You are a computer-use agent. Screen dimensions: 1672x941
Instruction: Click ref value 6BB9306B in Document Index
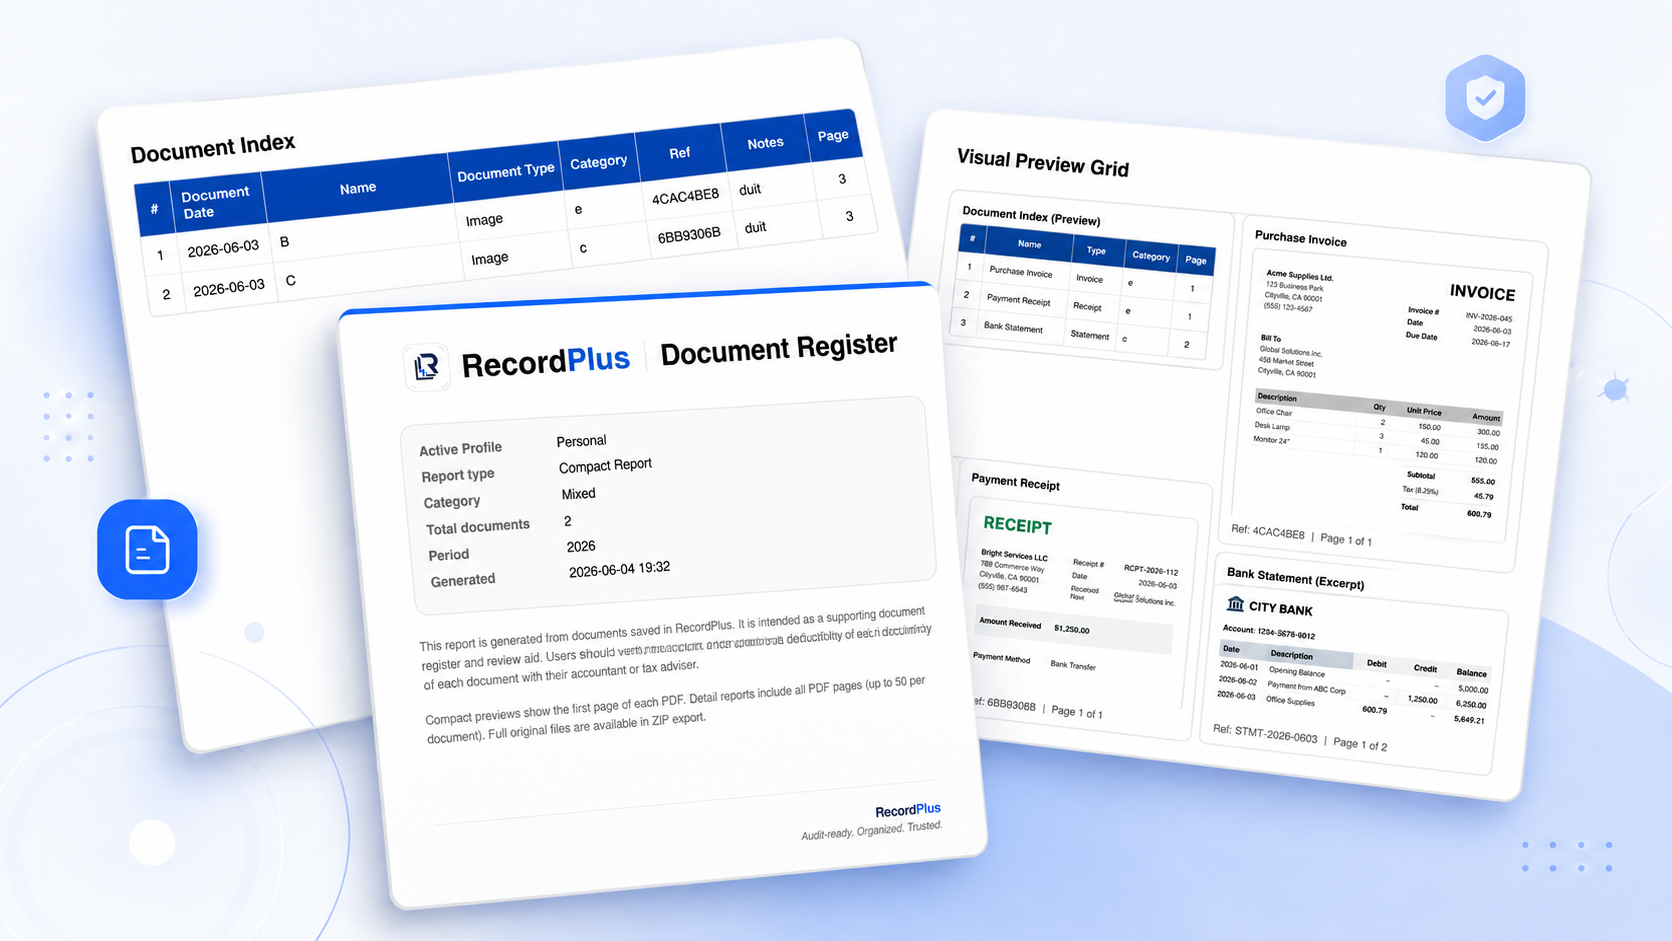pyautogui.click(x=689, y=235)
